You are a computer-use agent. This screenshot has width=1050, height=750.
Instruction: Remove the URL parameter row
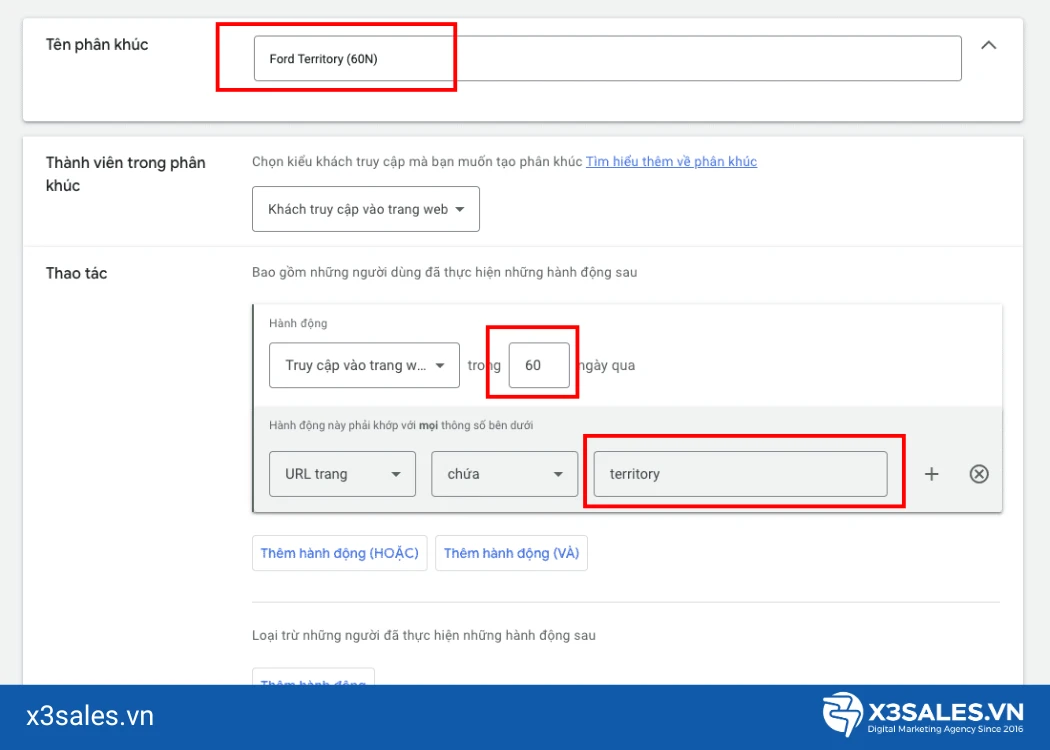[979, 474]
